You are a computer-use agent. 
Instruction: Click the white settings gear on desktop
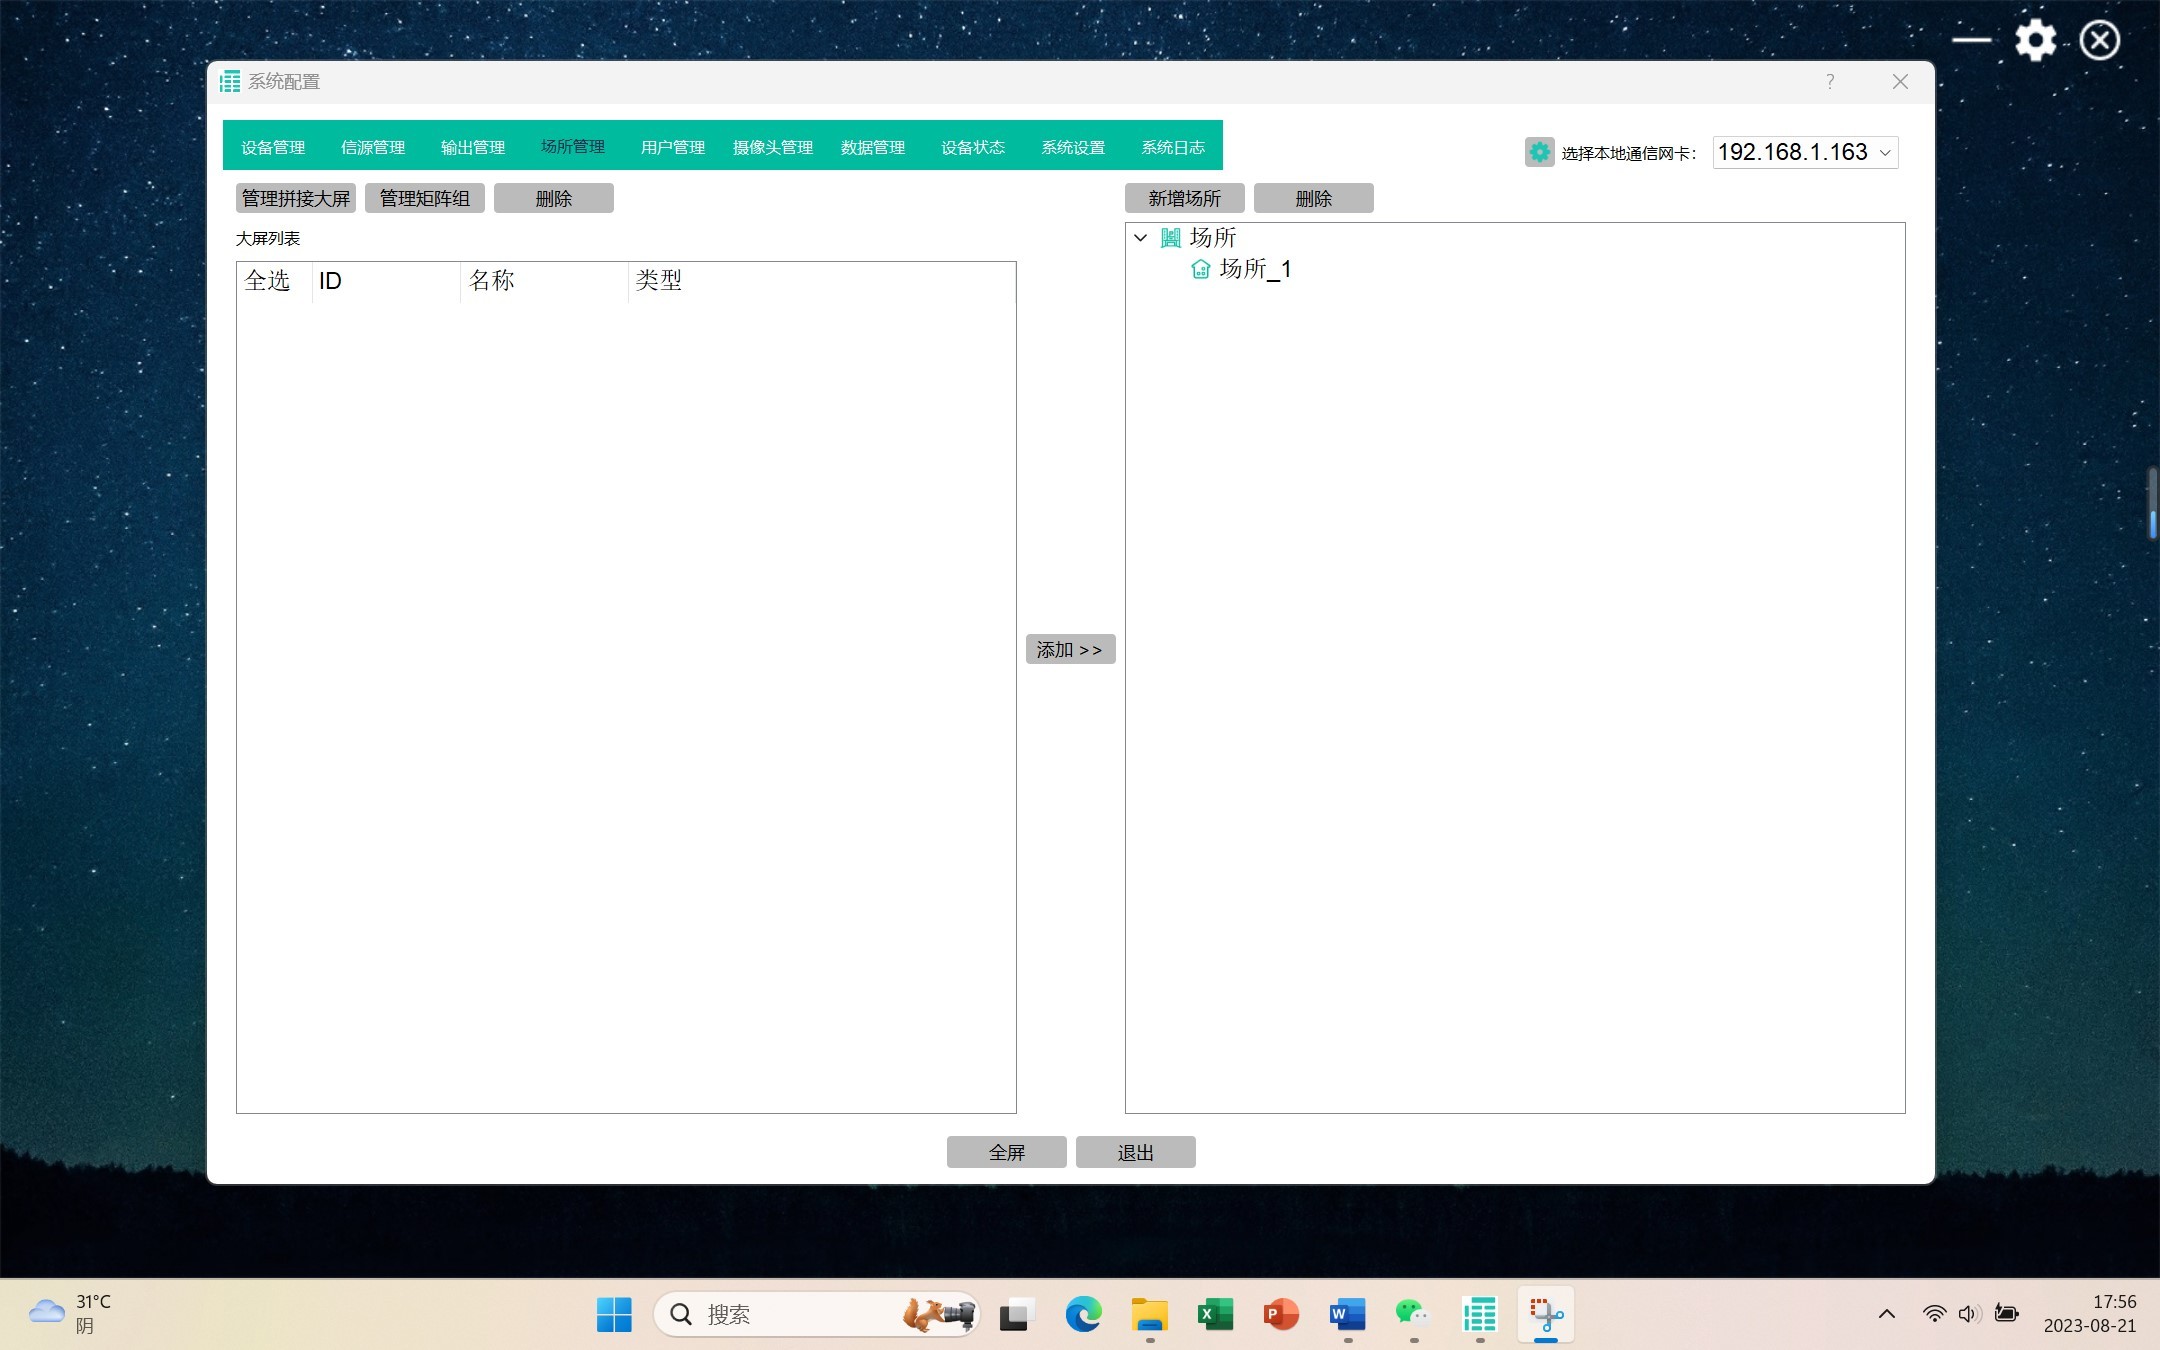click(2035, 41)
